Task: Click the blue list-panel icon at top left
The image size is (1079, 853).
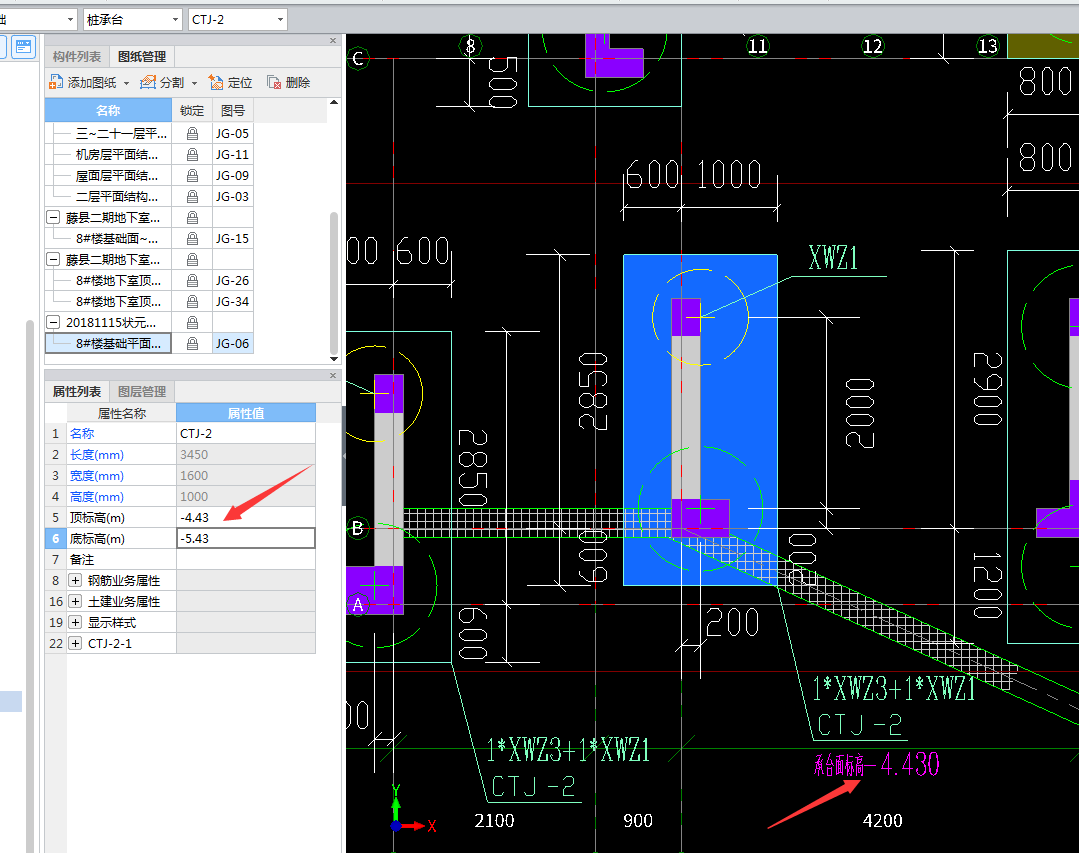Action: pos(24,47)
